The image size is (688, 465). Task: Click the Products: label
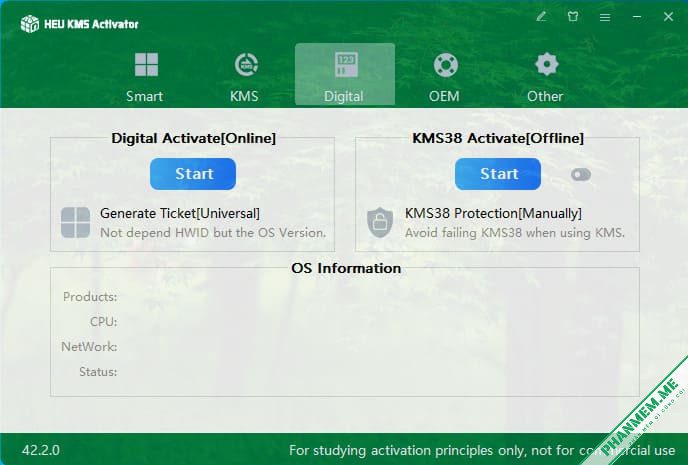[x=90, y=297]
